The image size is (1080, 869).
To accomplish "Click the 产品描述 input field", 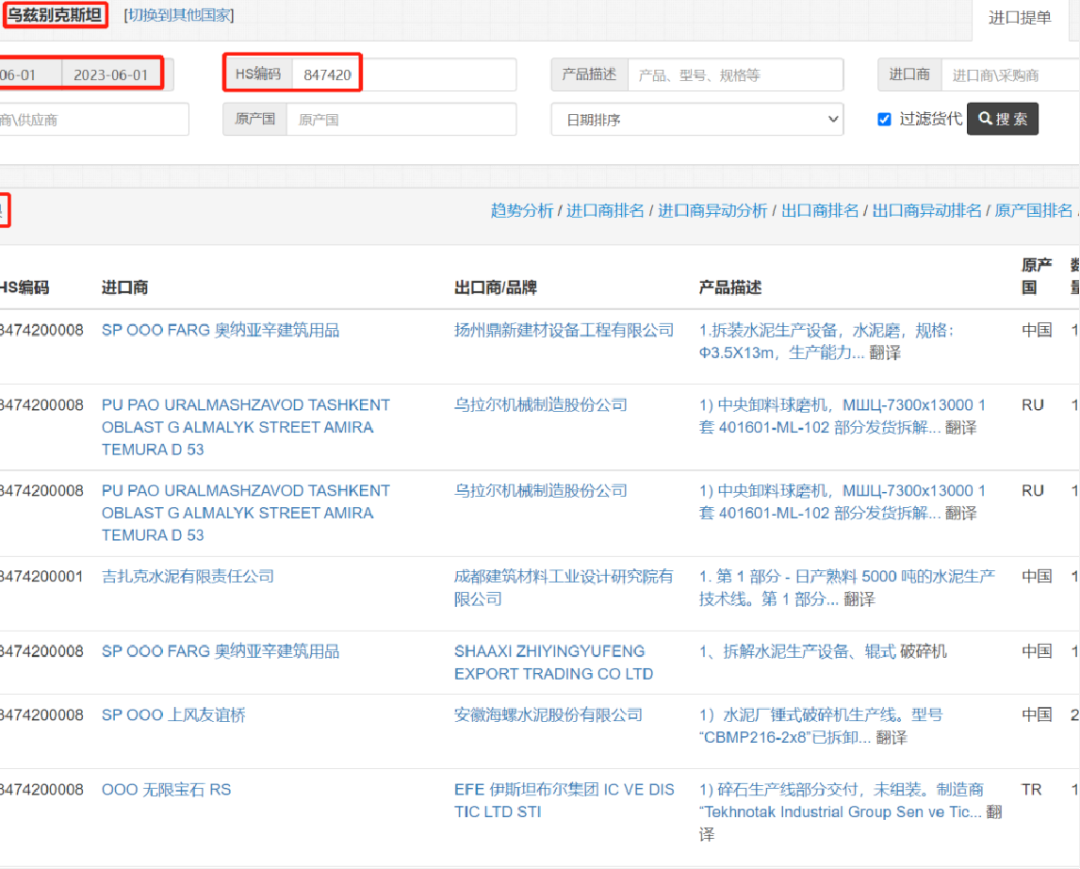I will click(x=735, y=75).
